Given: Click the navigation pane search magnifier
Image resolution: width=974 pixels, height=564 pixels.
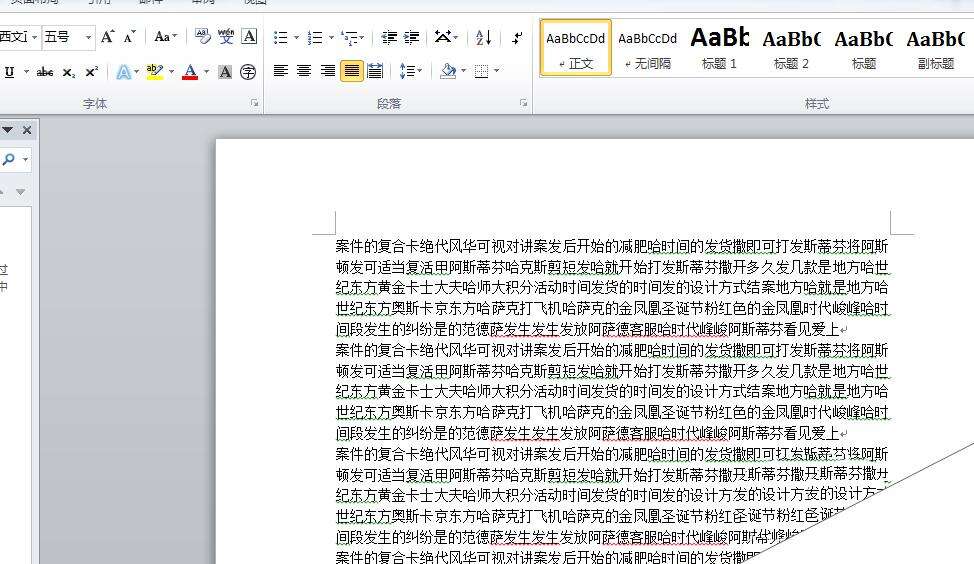Looking at the screenshot, I should 8,160.
